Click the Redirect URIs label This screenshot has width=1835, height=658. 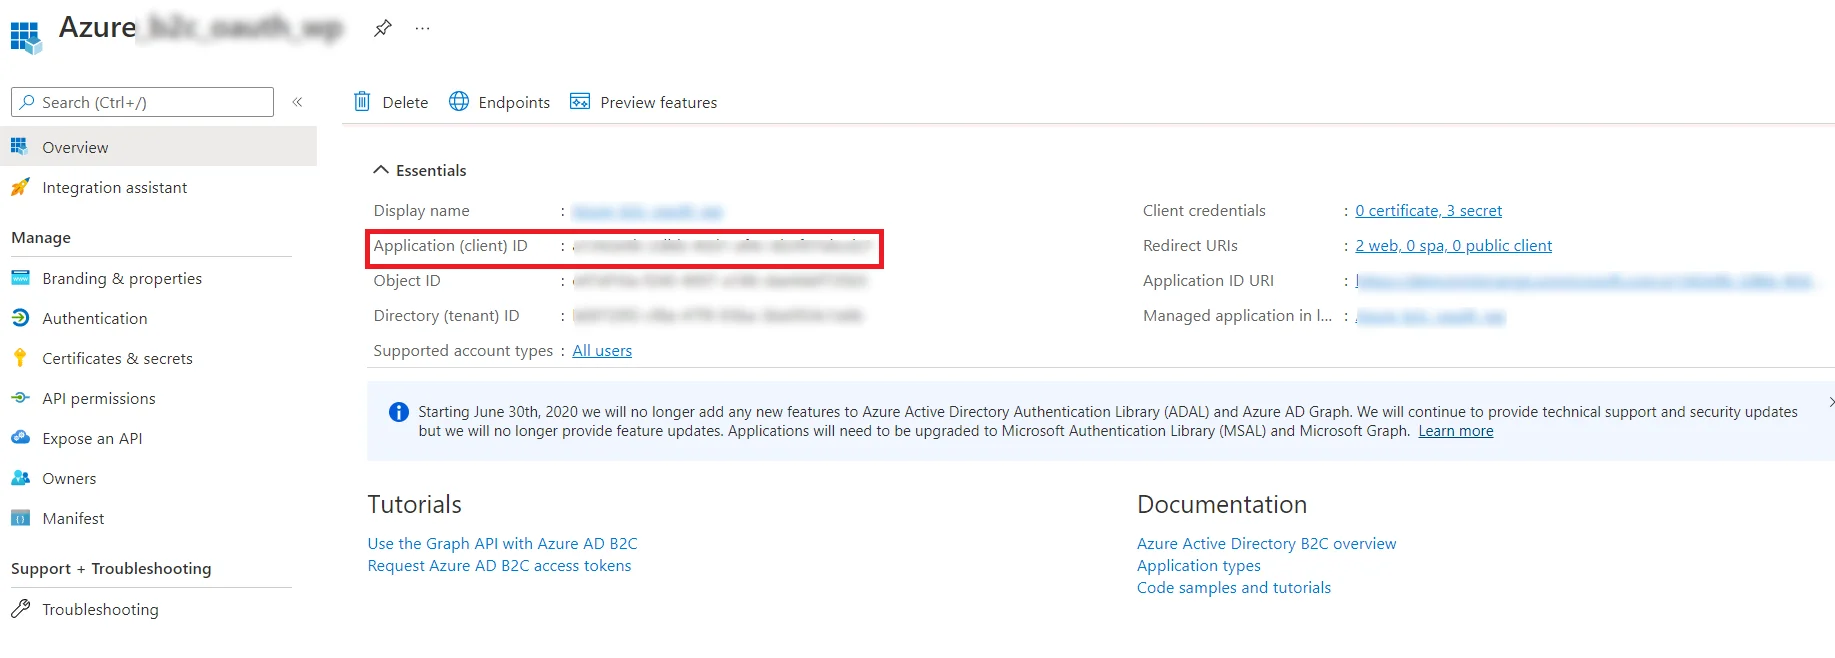pos(1190,246)
